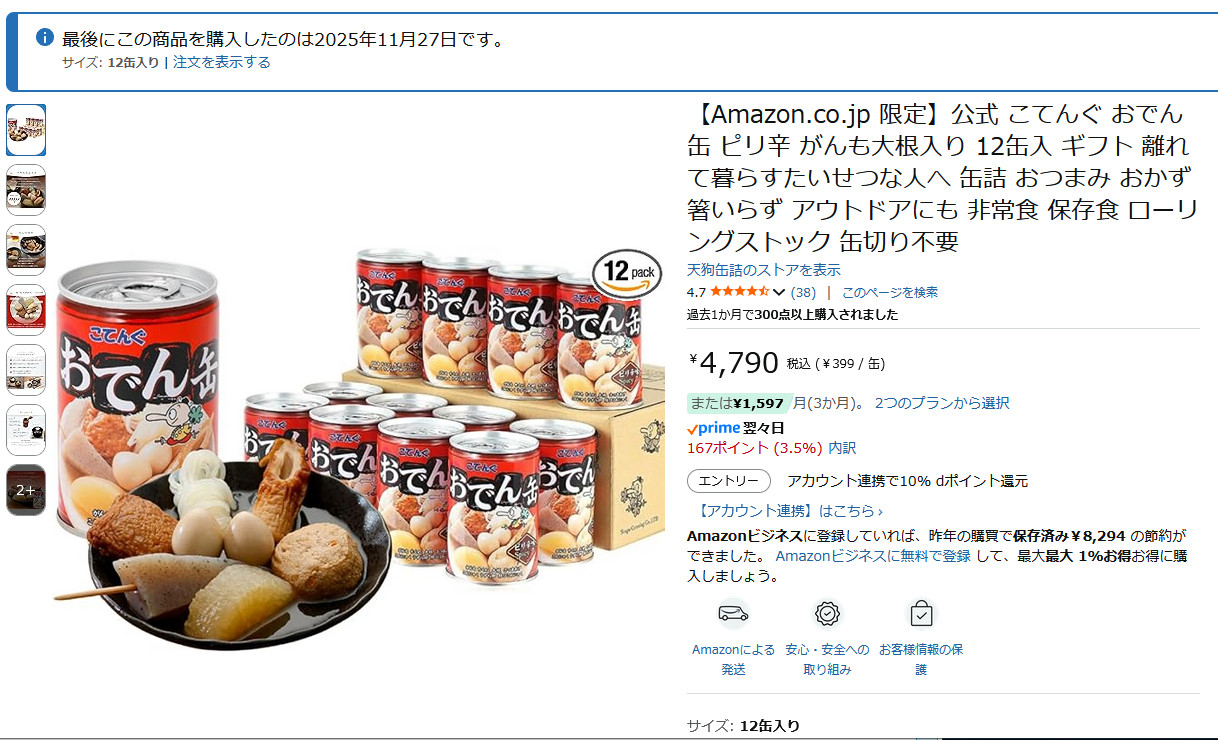Click the customer information protection icon
Image resolution: width=1218 pixels, height=740 pixels.
click(x=921, y=613)
